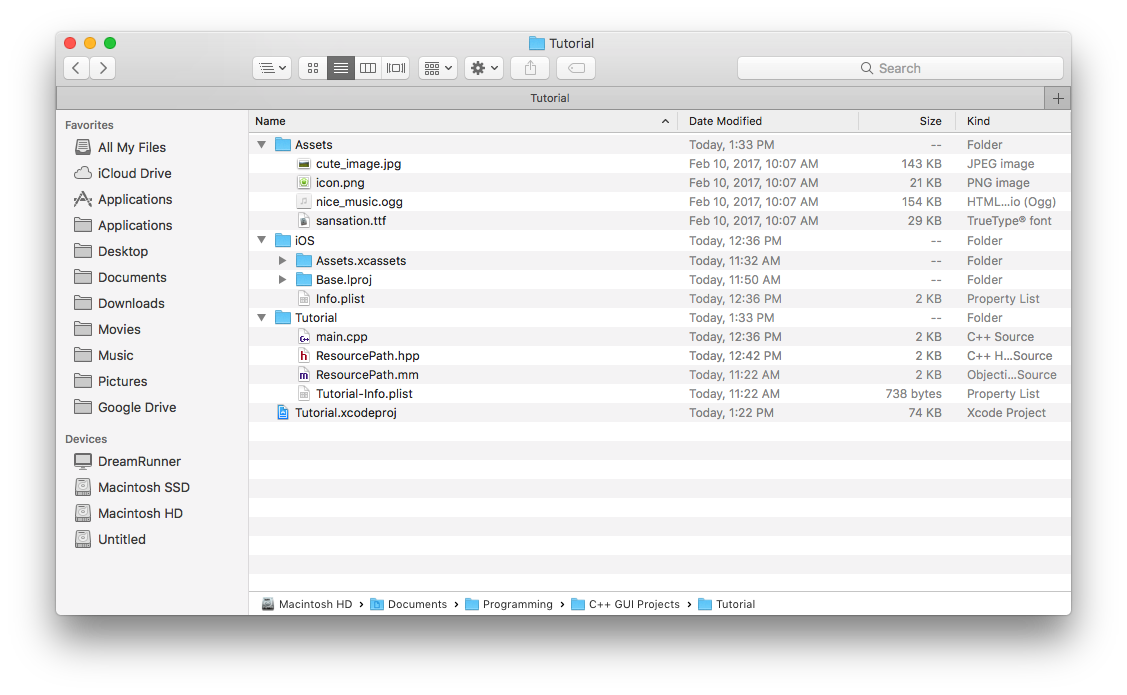Open the item arrangement dropdown
This screenshot has height=695, width=1127.
[437, 67]
